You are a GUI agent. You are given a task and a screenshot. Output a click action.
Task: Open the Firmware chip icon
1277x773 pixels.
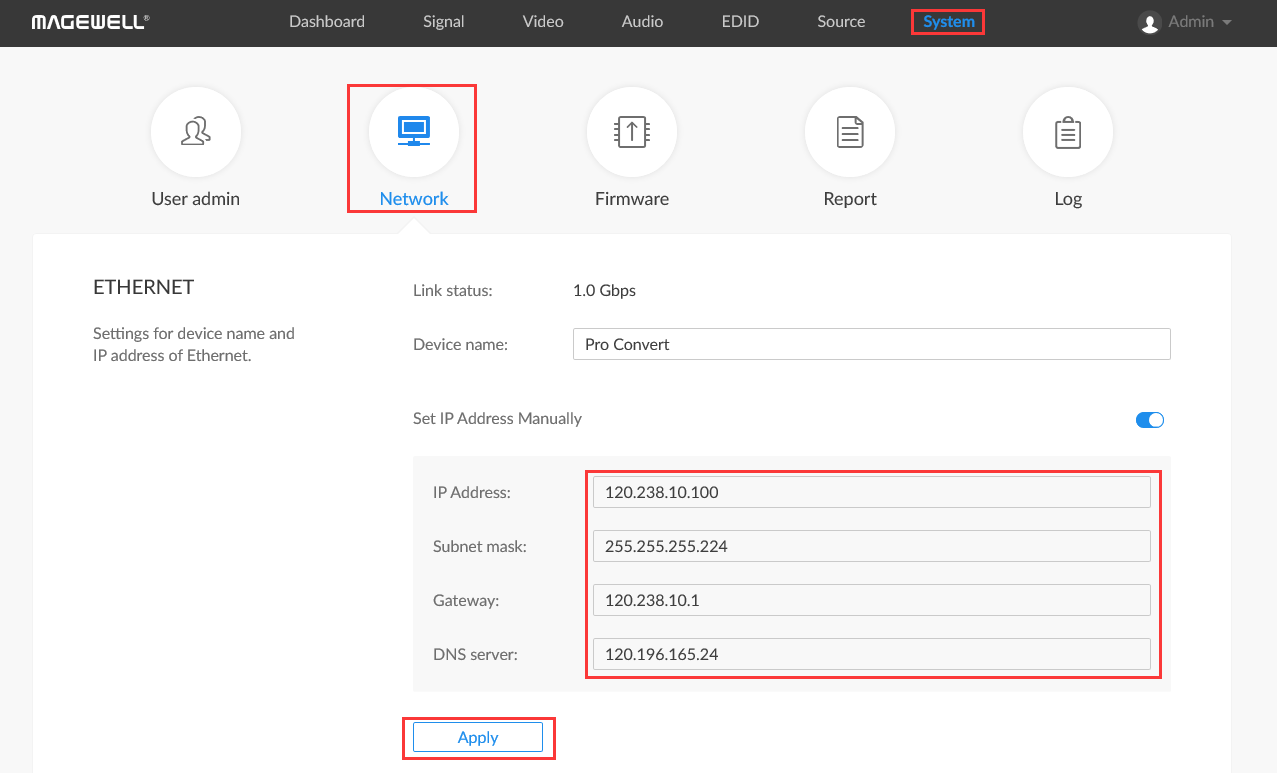pyautogui.click(x=631, y=132)
